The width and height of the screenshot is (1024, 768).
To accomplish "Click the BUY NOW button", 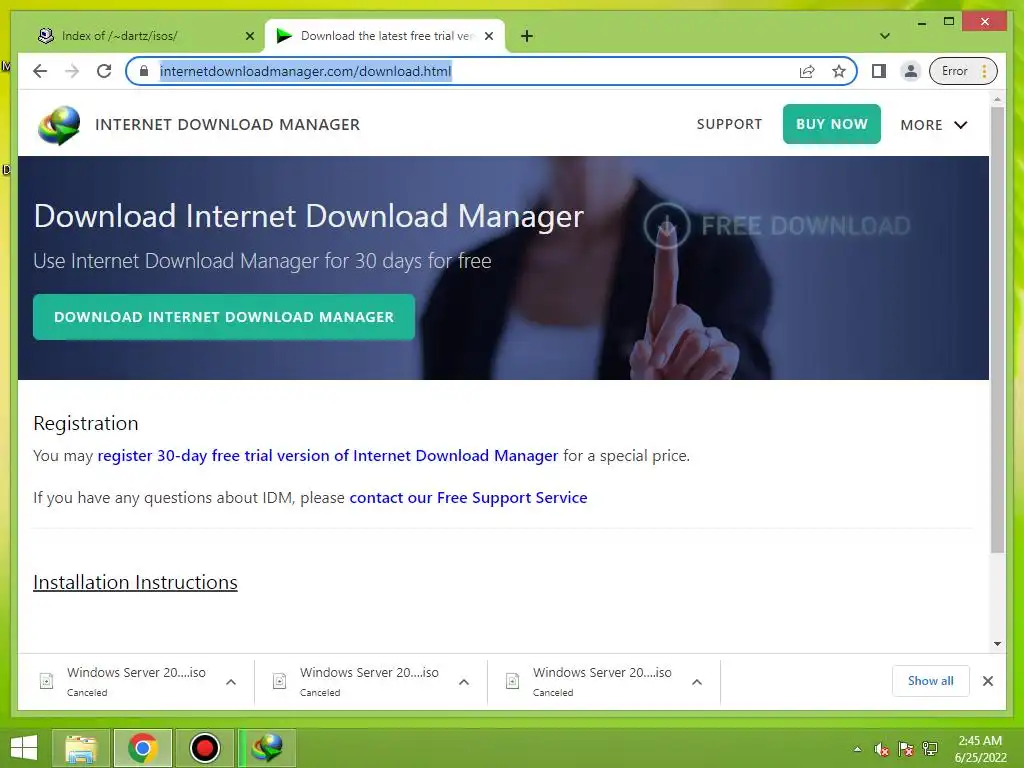I will click(x=831, y=124).
